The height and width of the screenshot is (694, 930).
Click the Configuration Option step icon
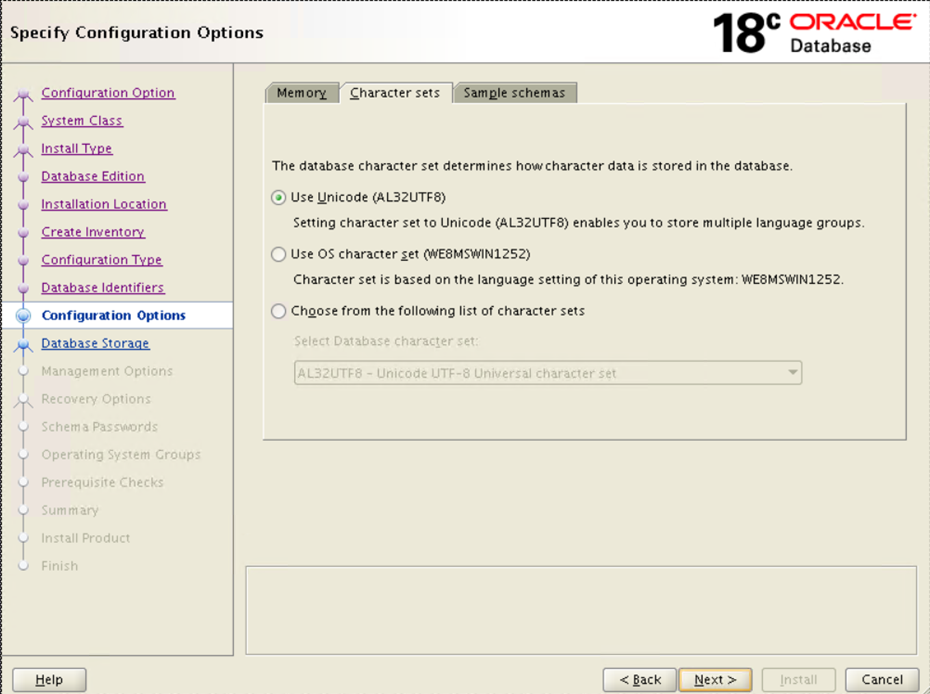coord(24,94)
